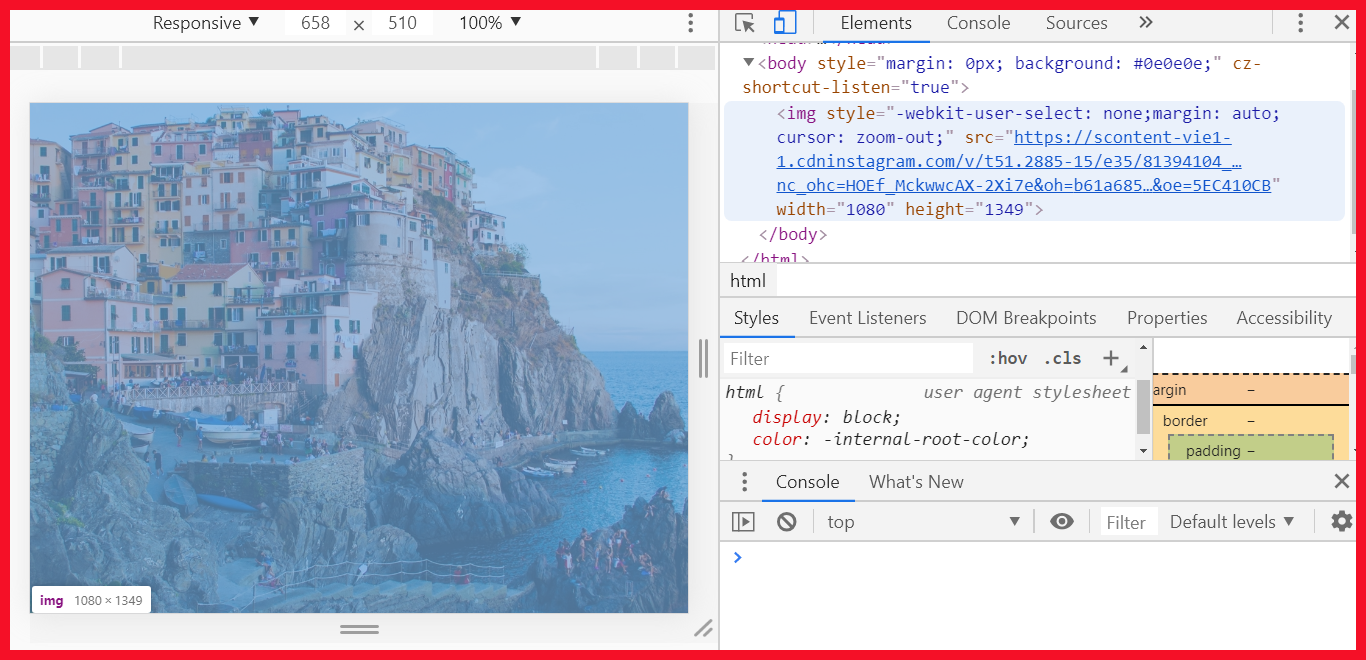Open device toolbar more options menu
The width and height of the screenshot is (1366, 660).
click(690, 23)
